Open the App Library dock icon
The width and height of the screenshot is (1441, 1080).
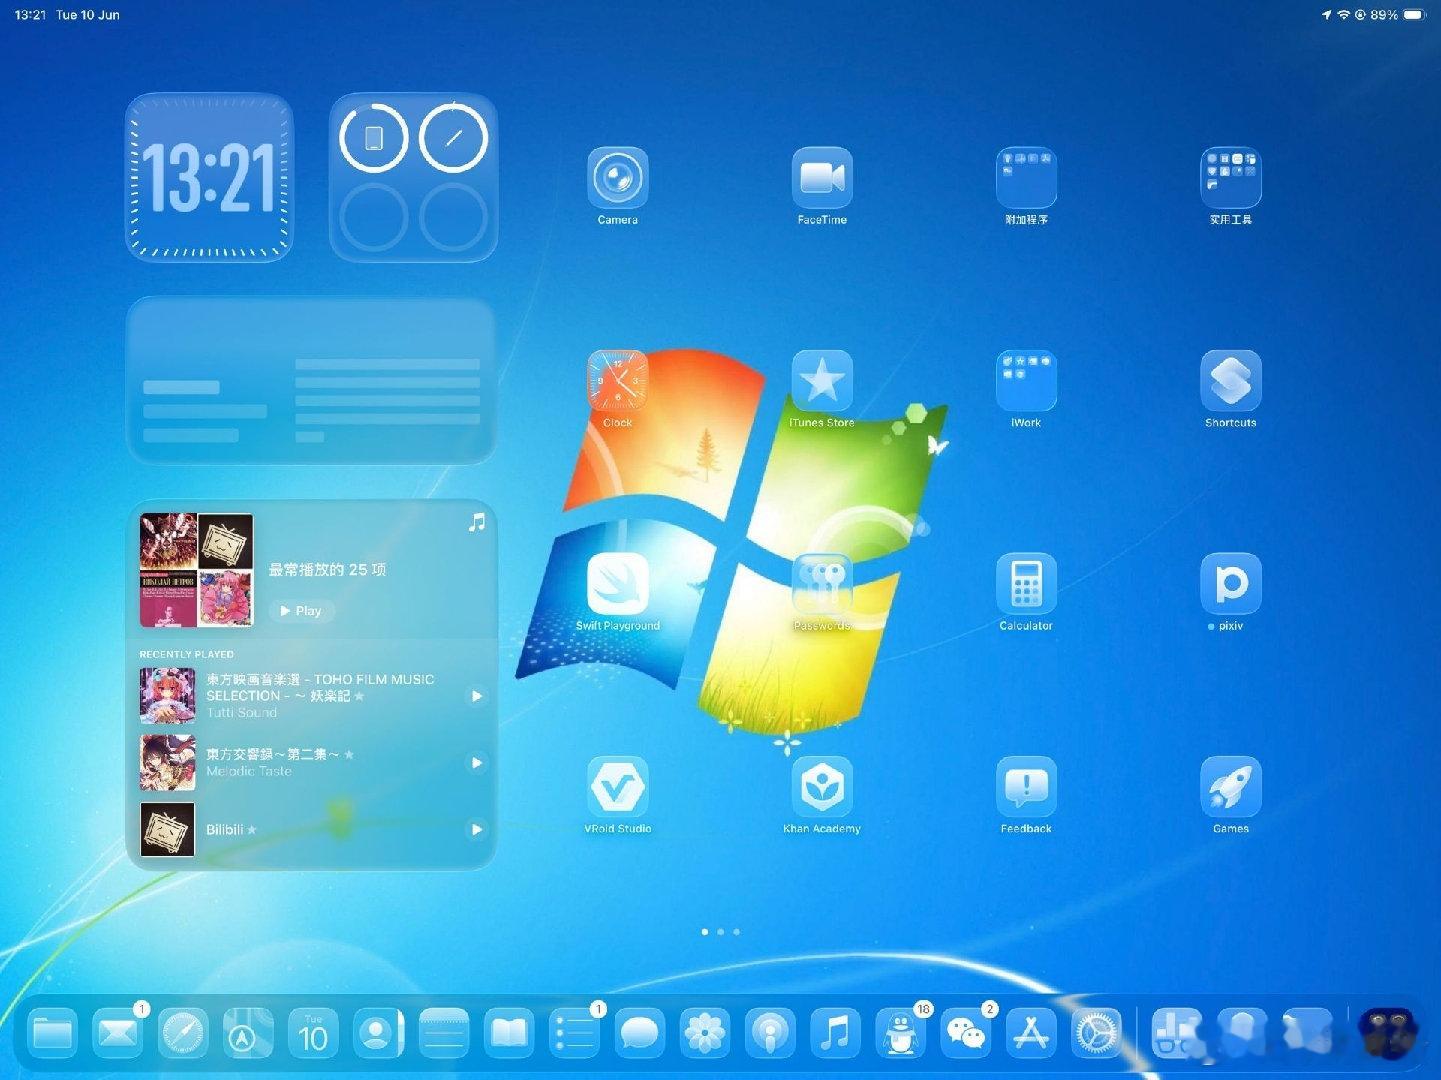(1389, 1033)
